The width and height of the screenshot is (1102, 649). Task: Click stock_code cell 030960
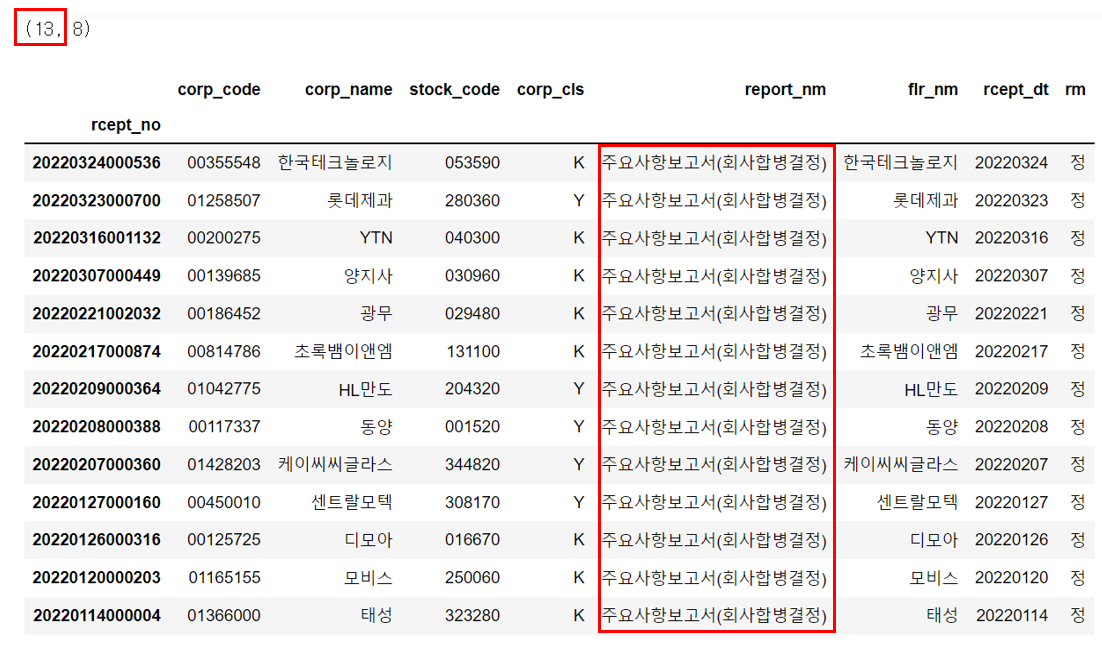(x=472, y=276)
